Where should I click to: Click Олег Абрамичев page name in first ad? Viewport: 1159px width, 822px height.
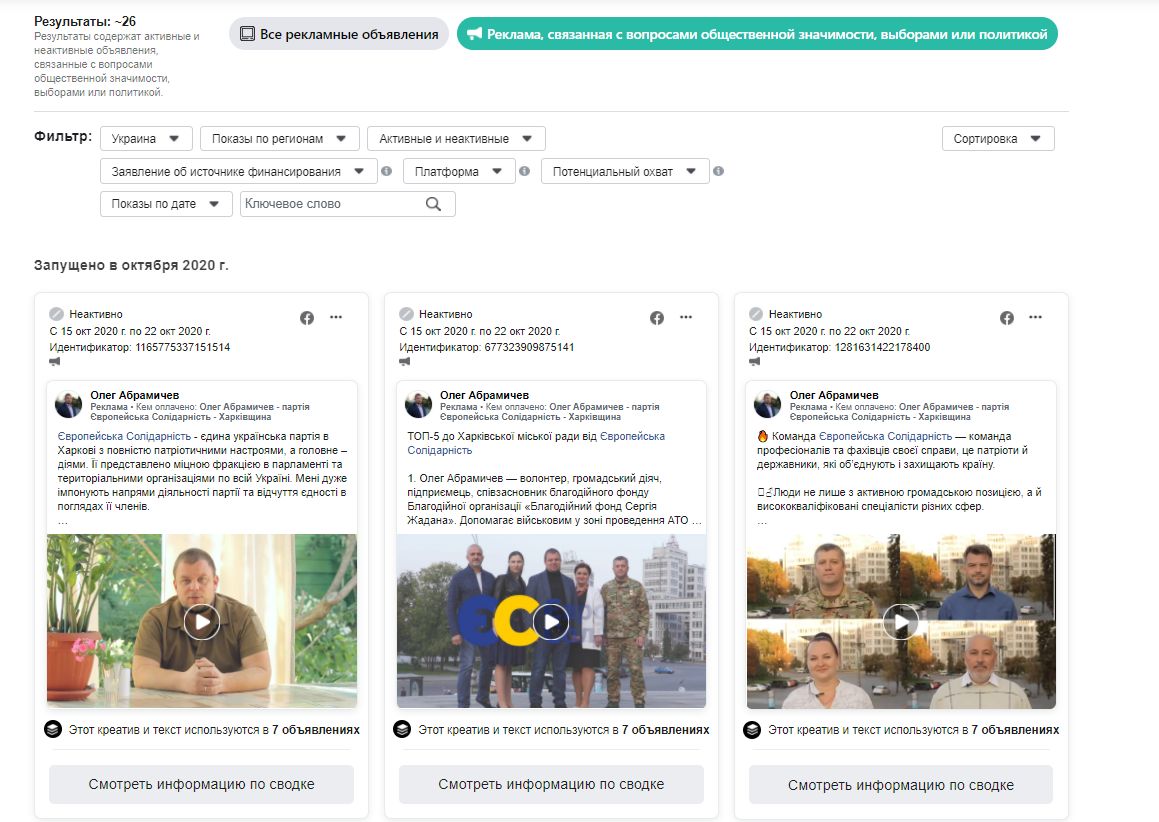[135, 395]
